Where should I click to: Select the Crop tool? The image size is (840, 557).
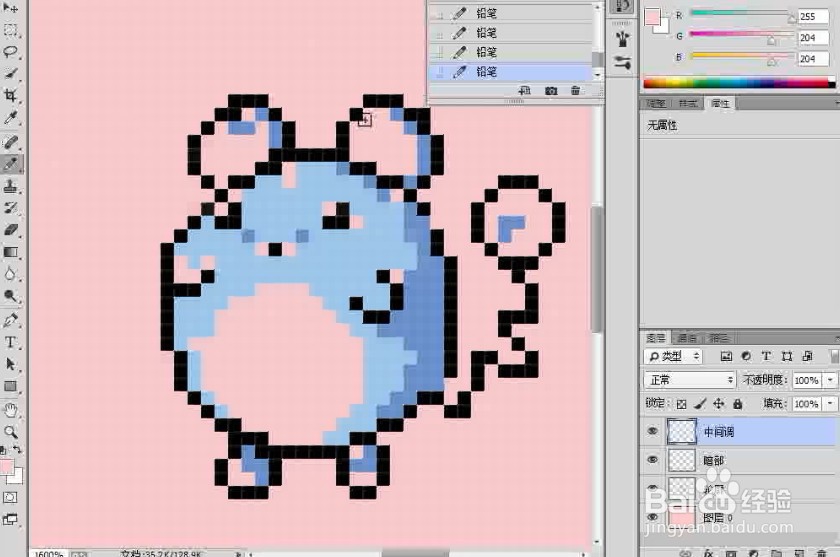pyautogui.click(x=11, y=95)
